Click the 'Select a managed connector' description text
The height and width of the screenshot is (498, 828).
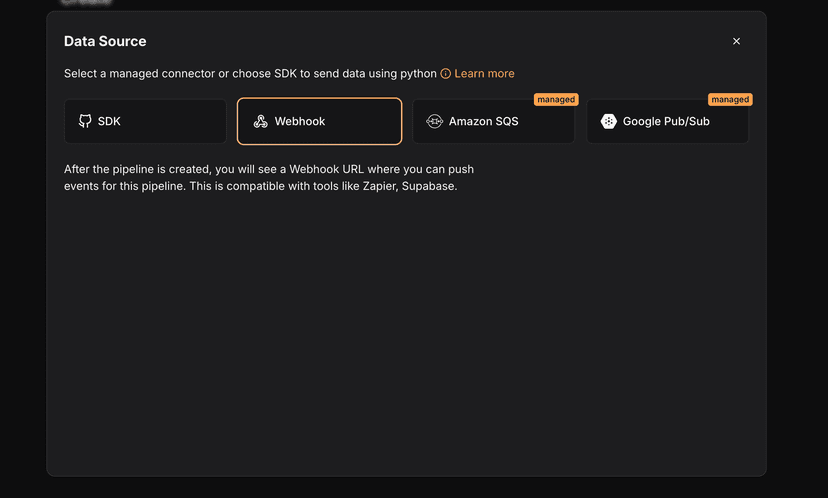tap(250, 73)
